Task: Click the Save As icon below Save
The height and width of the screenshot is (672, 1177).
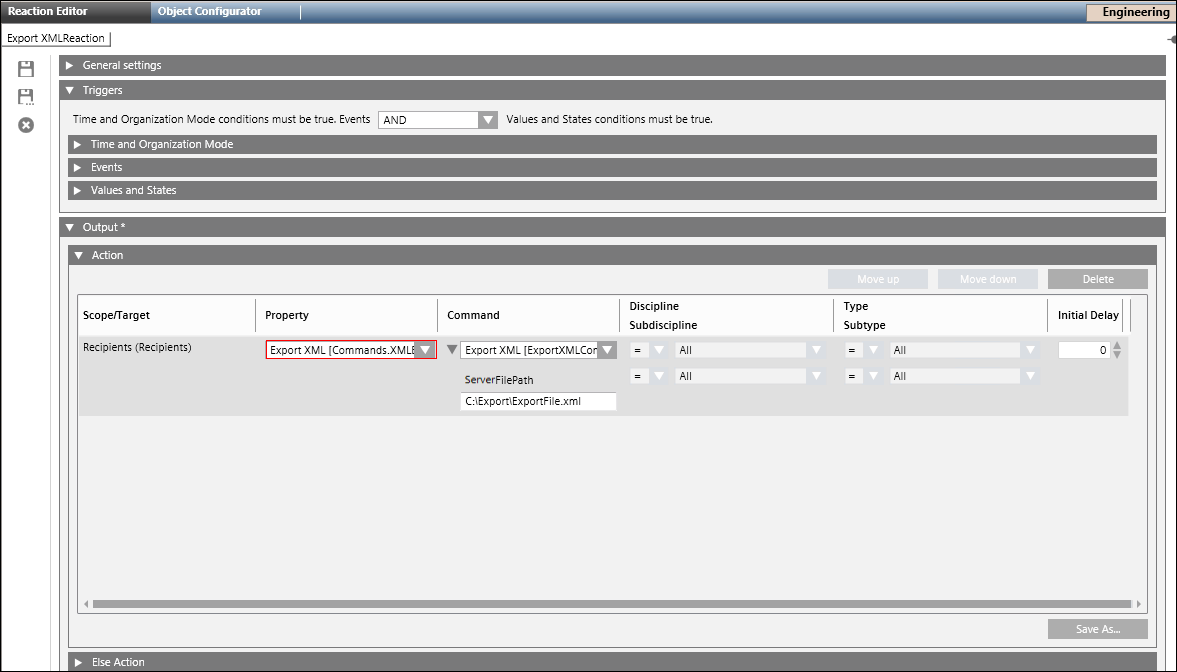Action: [26, 97]
